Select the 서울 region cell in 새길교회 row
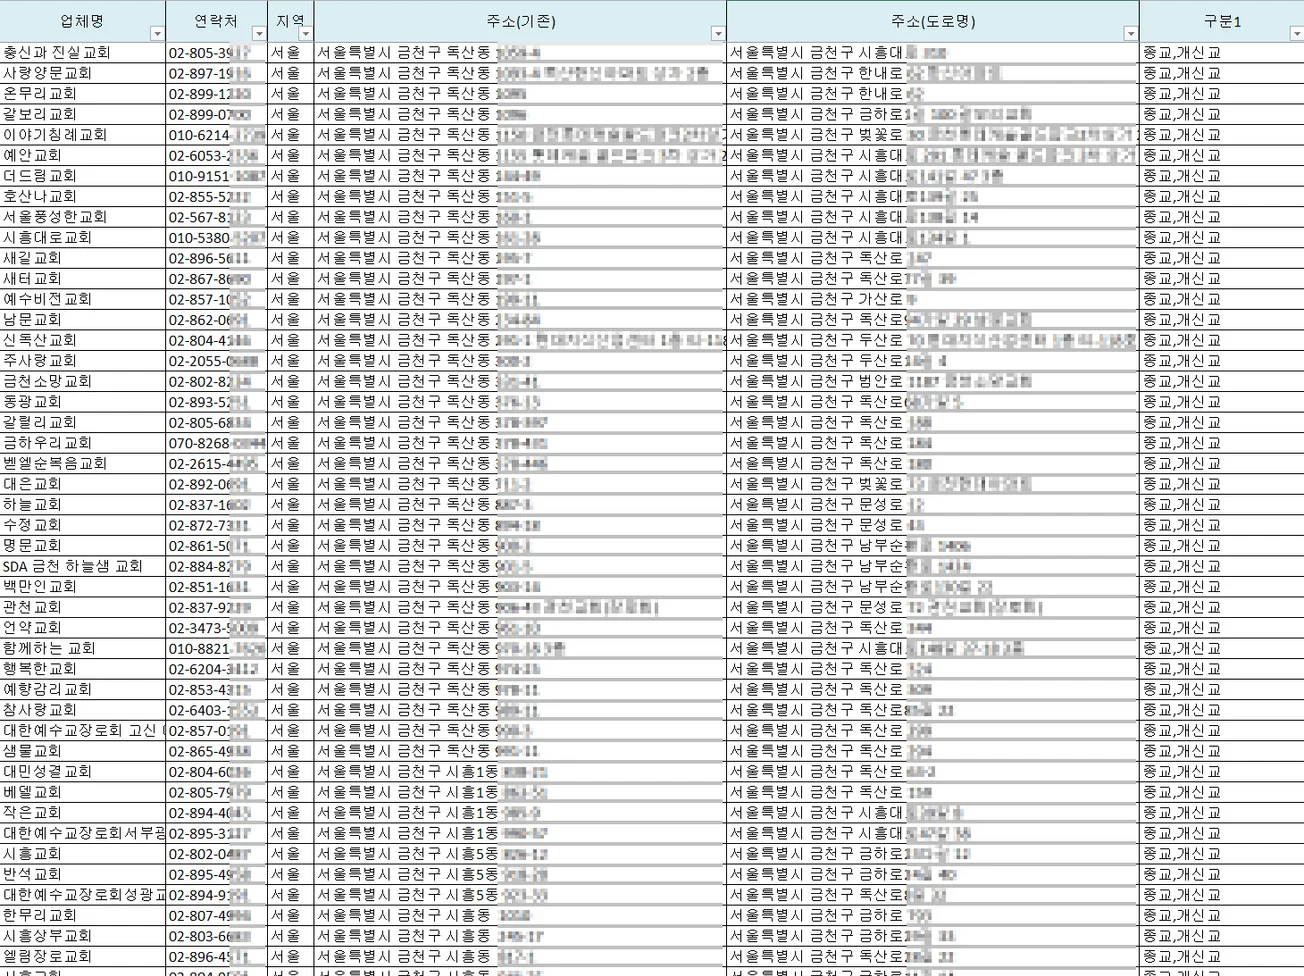The width and height of the screenshot is (1304, 976). (x=291, y=258)
